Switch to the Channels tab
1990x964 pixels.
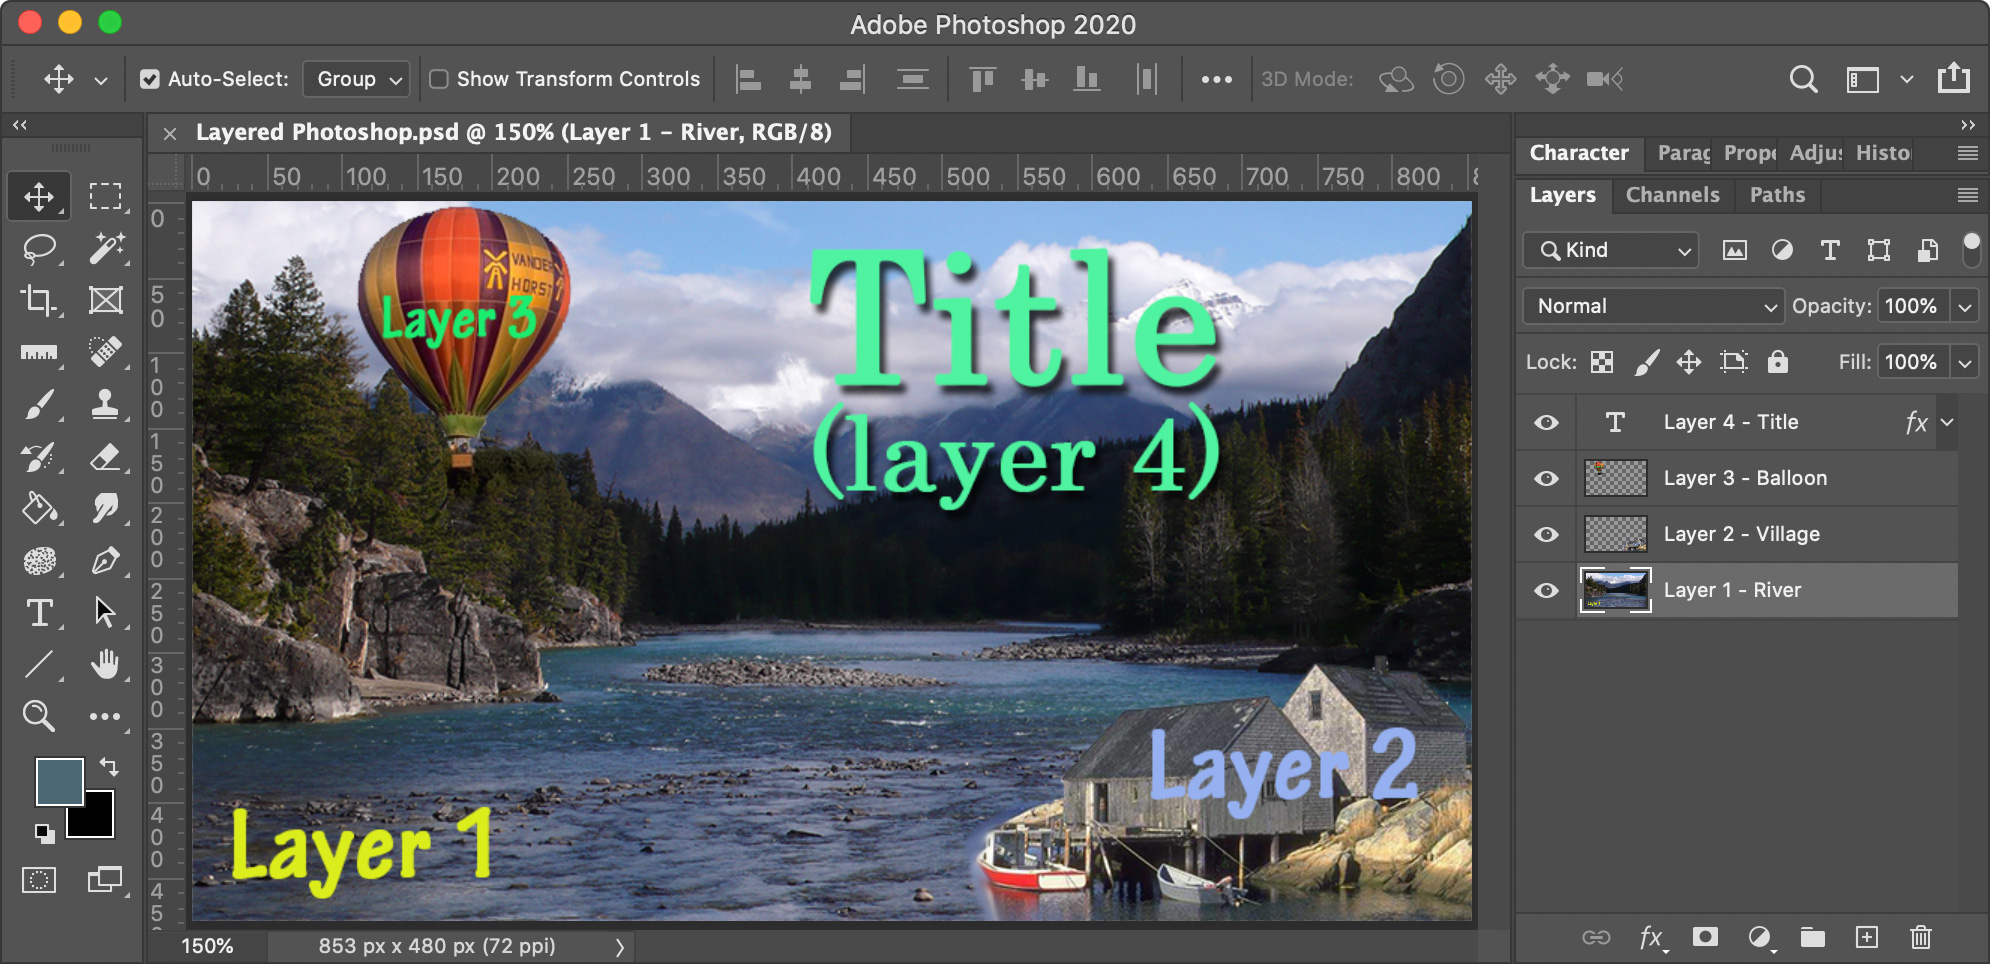(x=1672, y=195)
